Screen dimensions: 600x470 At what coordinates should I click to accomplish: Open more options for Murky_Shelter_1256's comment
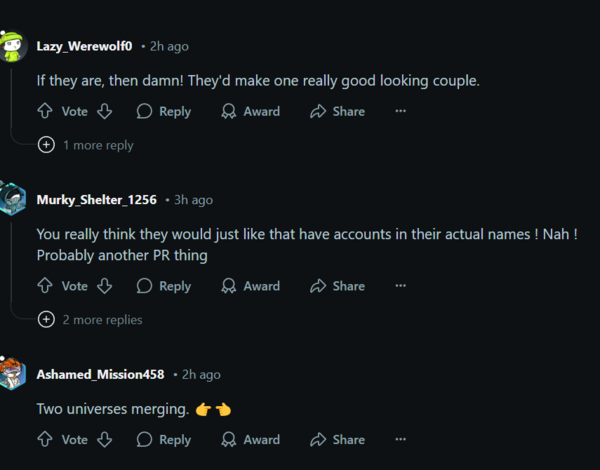pos(401,286)
